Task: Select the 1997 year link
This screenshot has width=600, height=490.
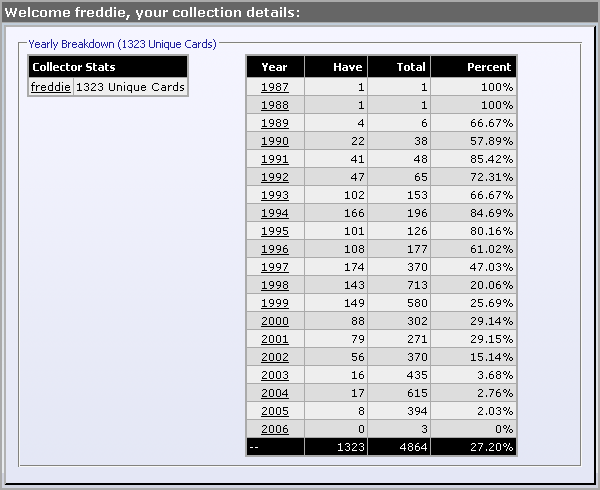Action: tap(274, 267)
